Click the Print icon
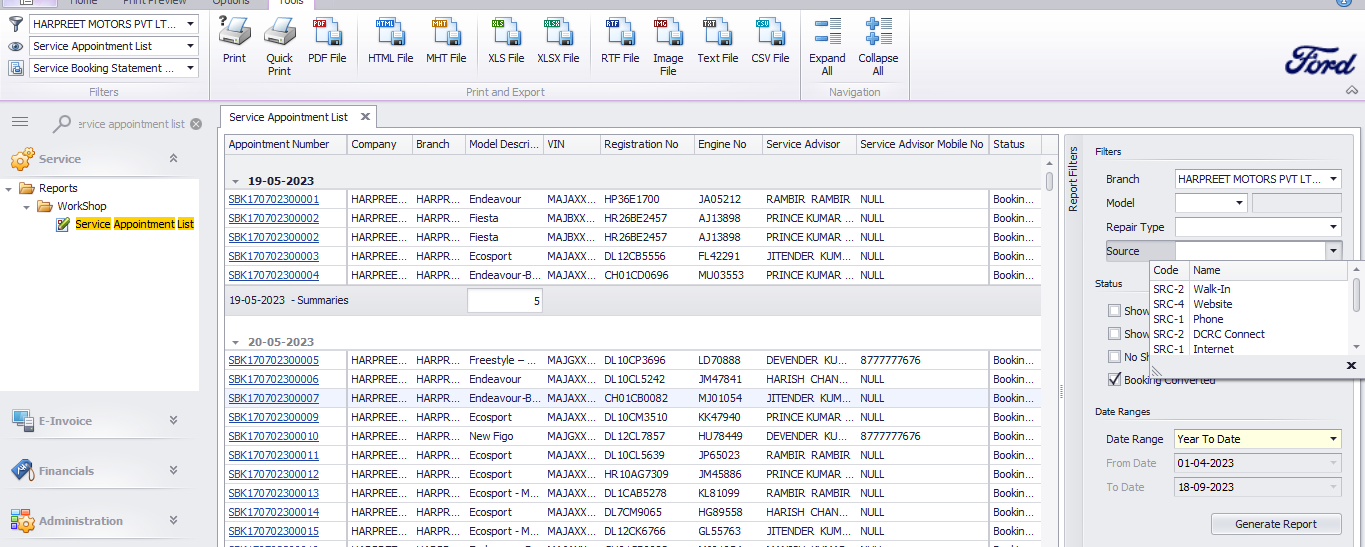The image size is (1365, 547). coord(234,41)
